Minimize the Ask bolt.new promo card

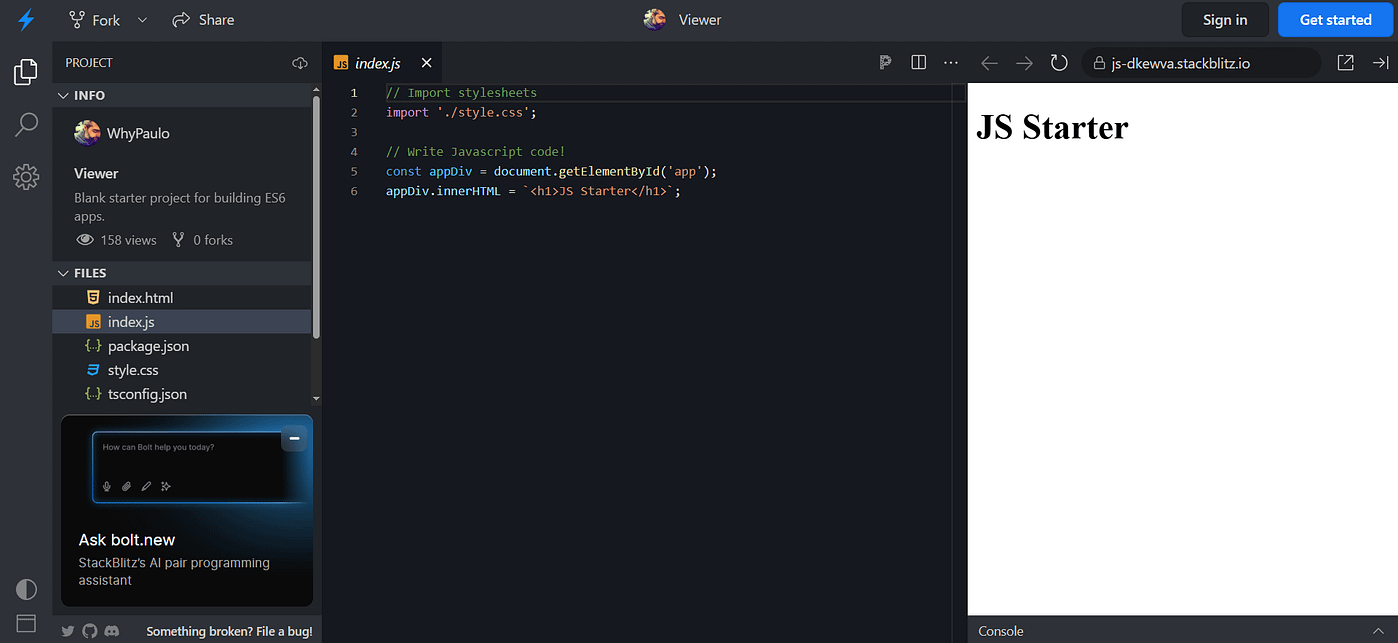pos(294,438)
